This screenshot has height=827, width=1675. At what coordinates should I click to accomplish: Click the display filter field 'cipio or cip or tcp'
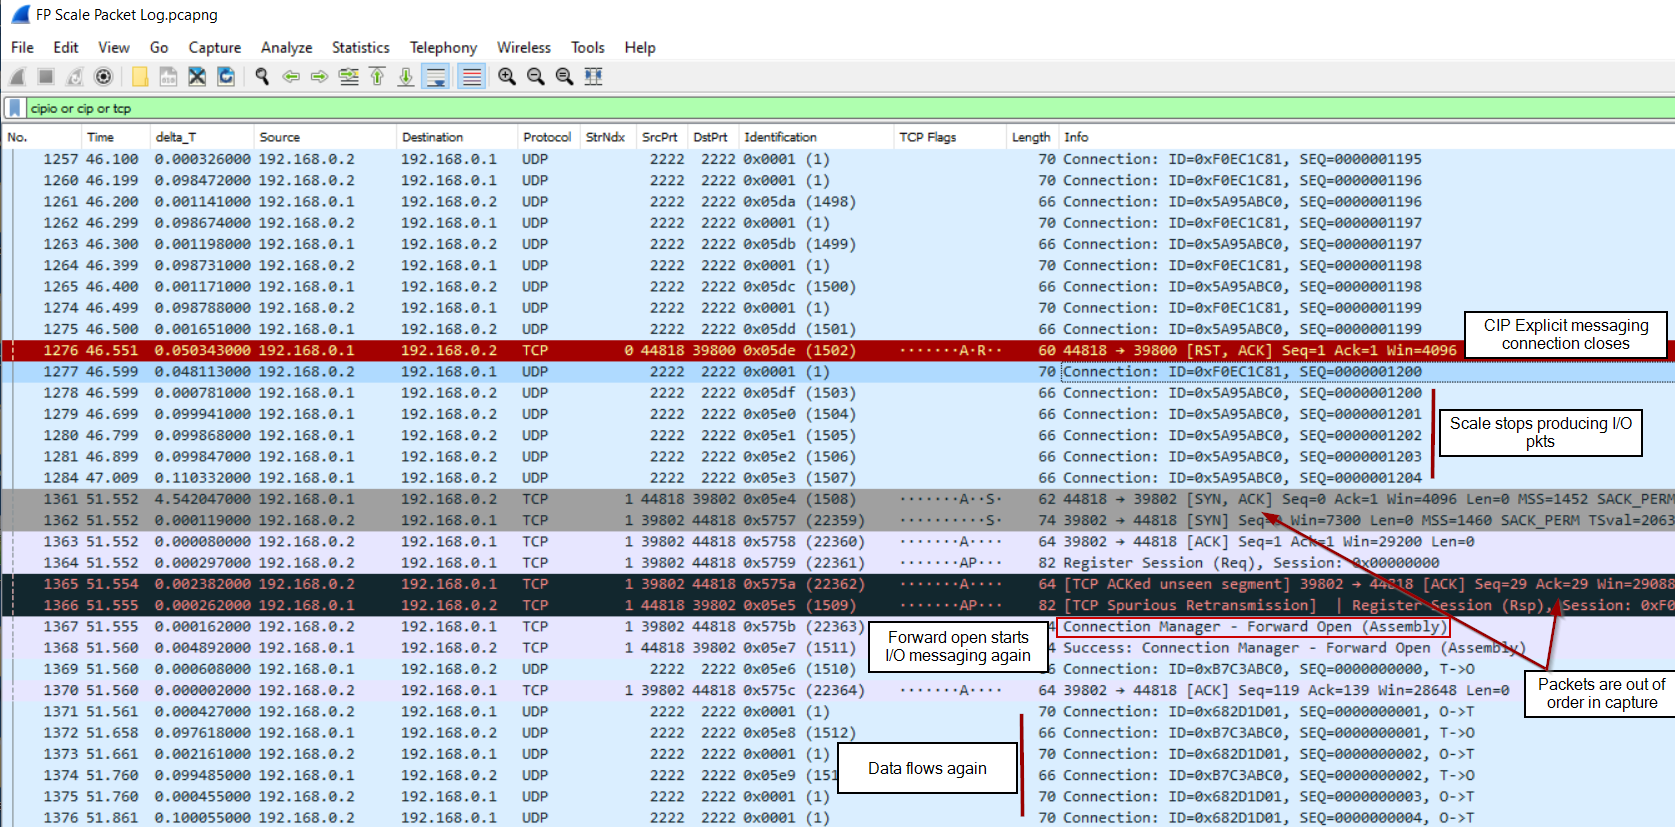coord(850,108)
